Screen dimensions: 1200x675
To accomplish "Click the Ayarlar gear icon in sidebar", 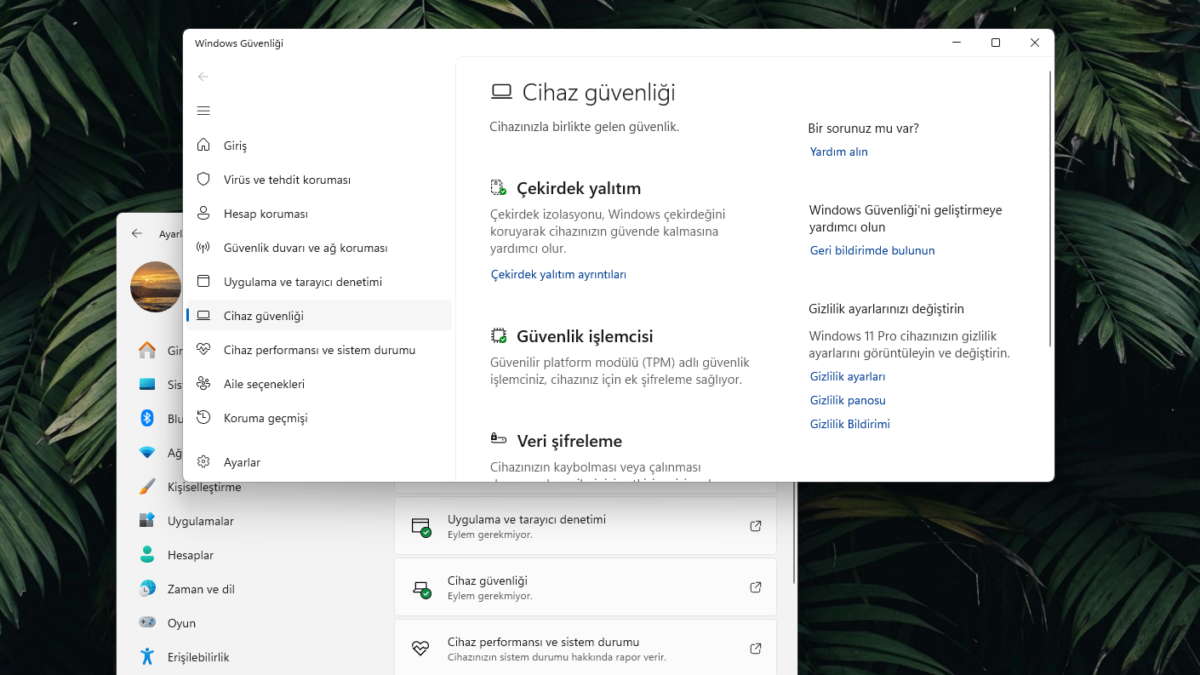I will coord(203,462).
